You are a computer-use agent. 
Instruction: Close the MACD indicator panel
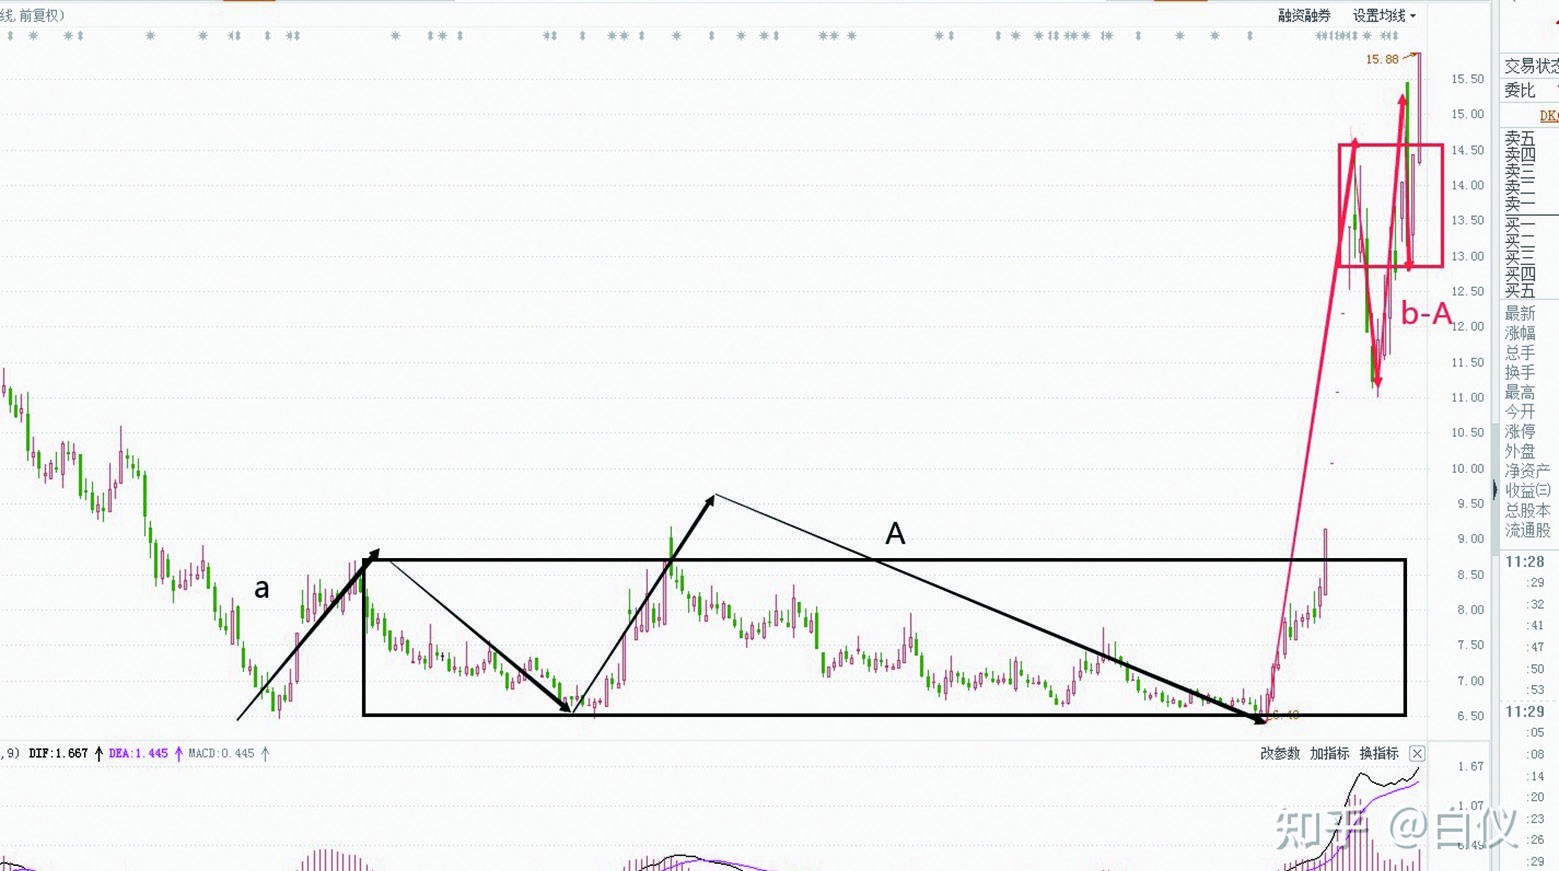[1416, 753]
